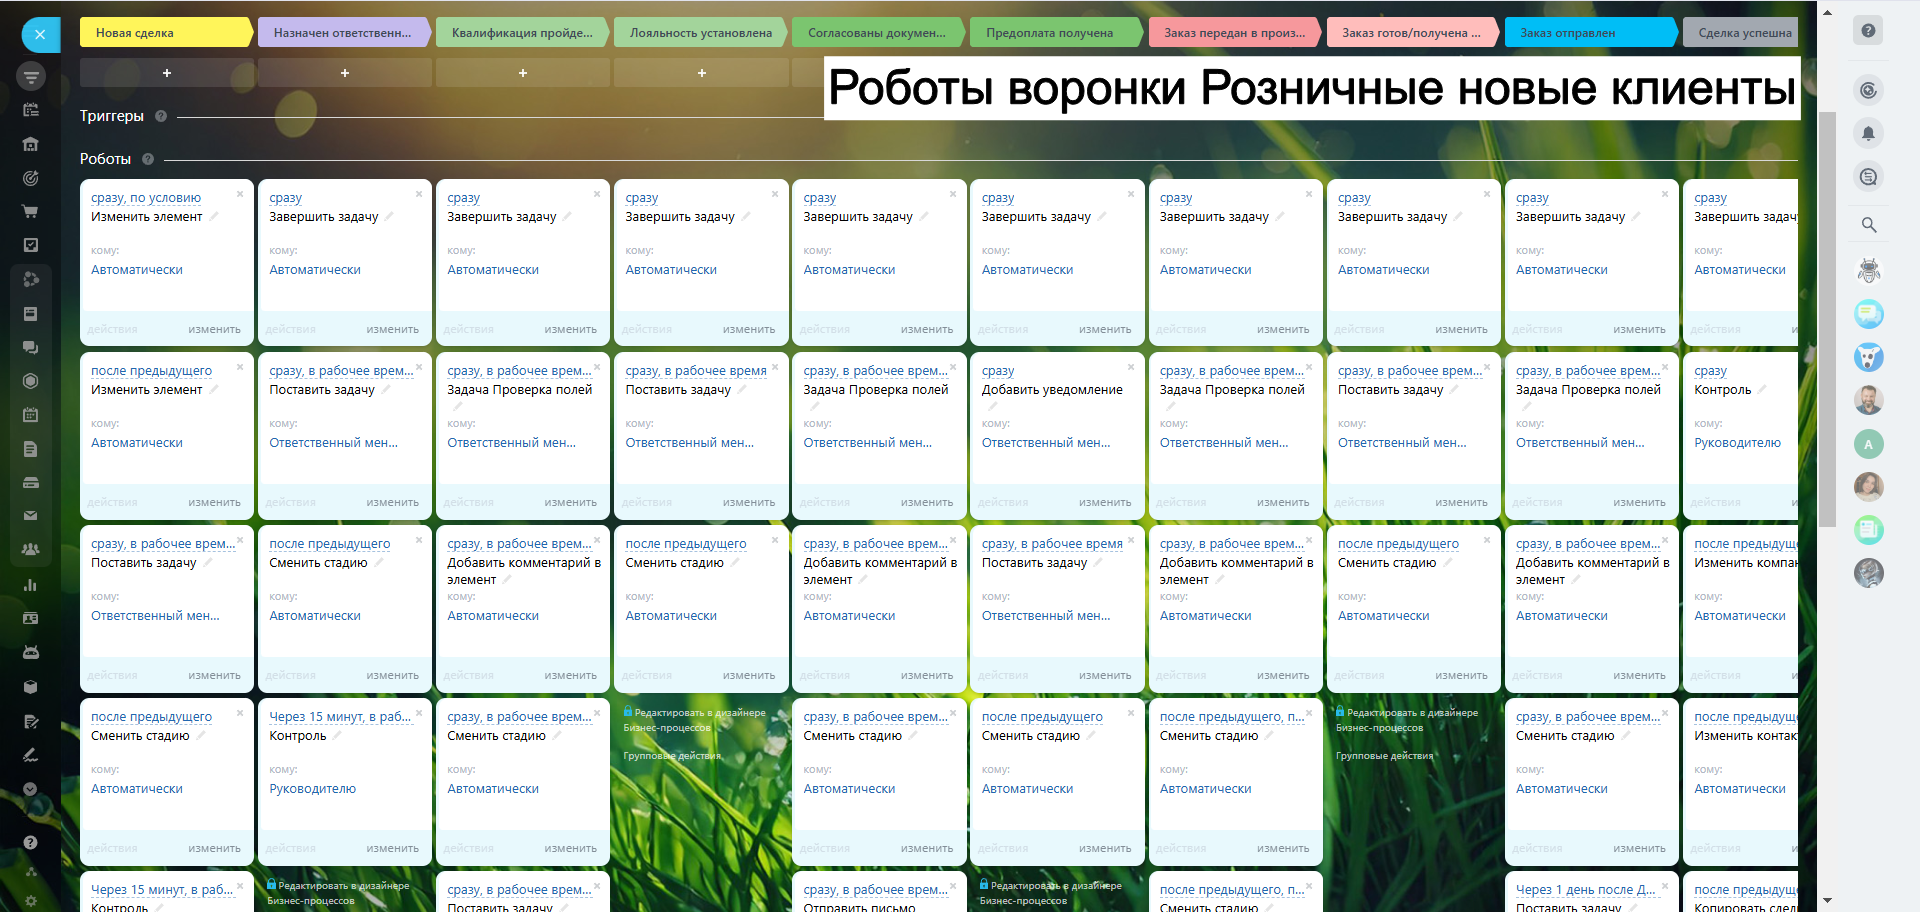Open the search magnifier in right panel

tap(1868, 225)
